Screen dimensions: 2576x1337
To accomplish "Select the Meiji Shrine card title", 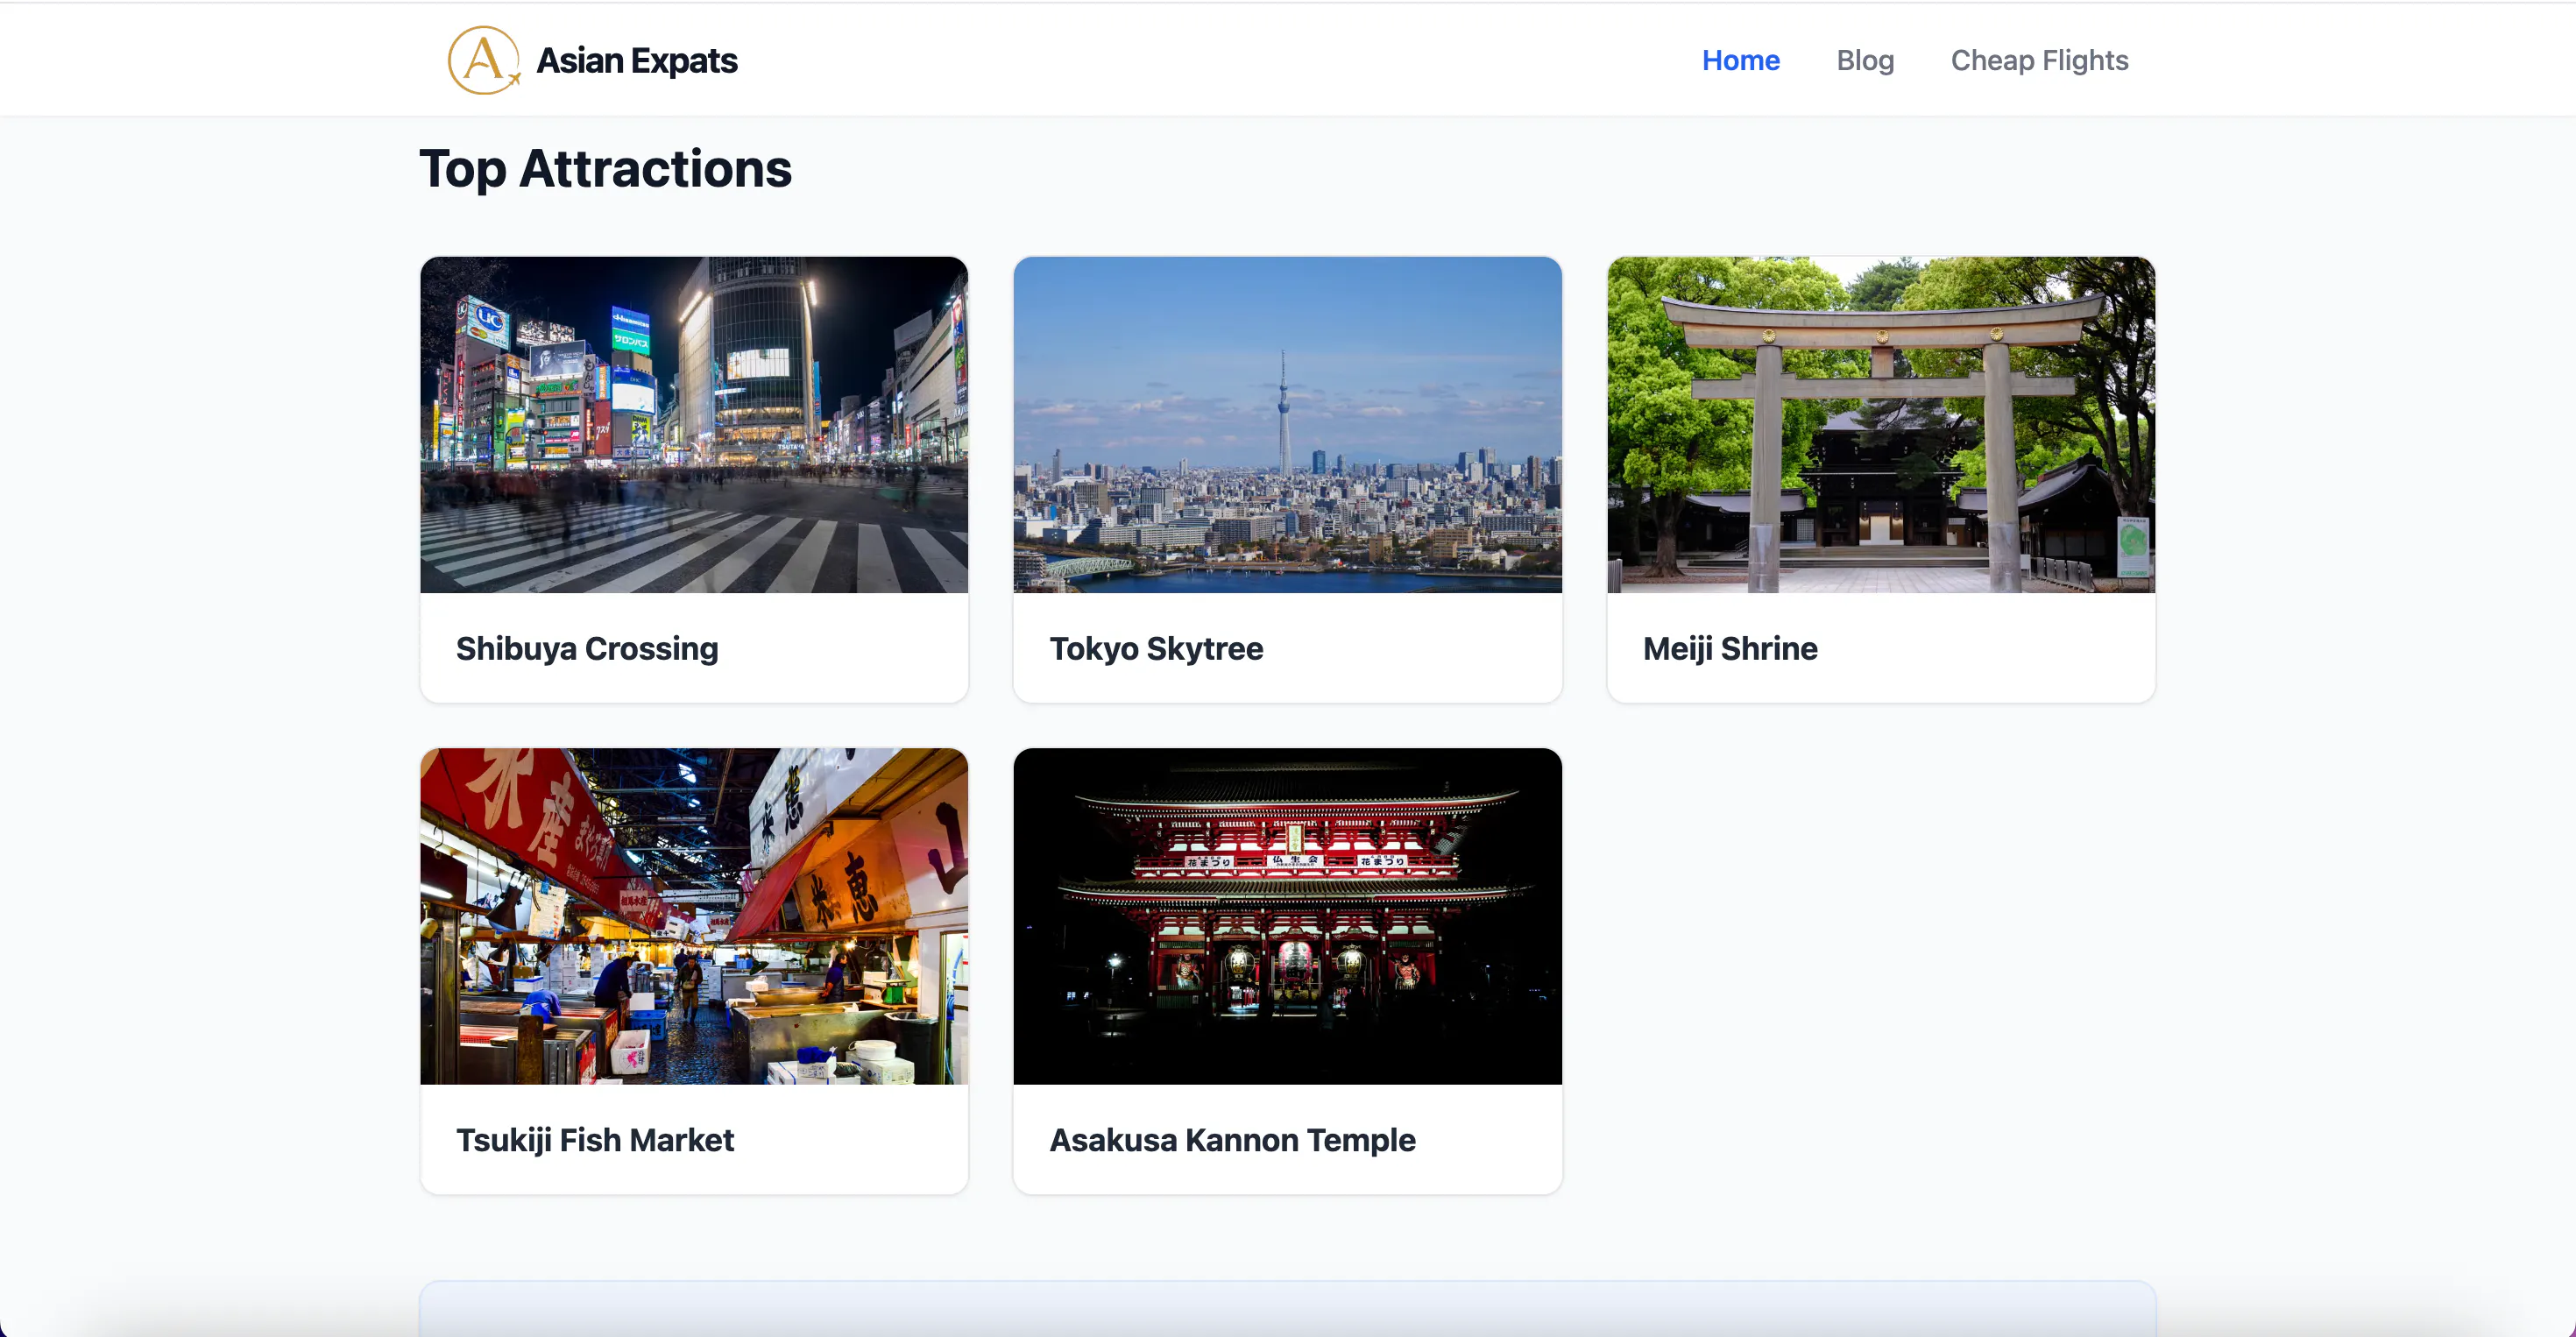I will [x=1730, y=648].
